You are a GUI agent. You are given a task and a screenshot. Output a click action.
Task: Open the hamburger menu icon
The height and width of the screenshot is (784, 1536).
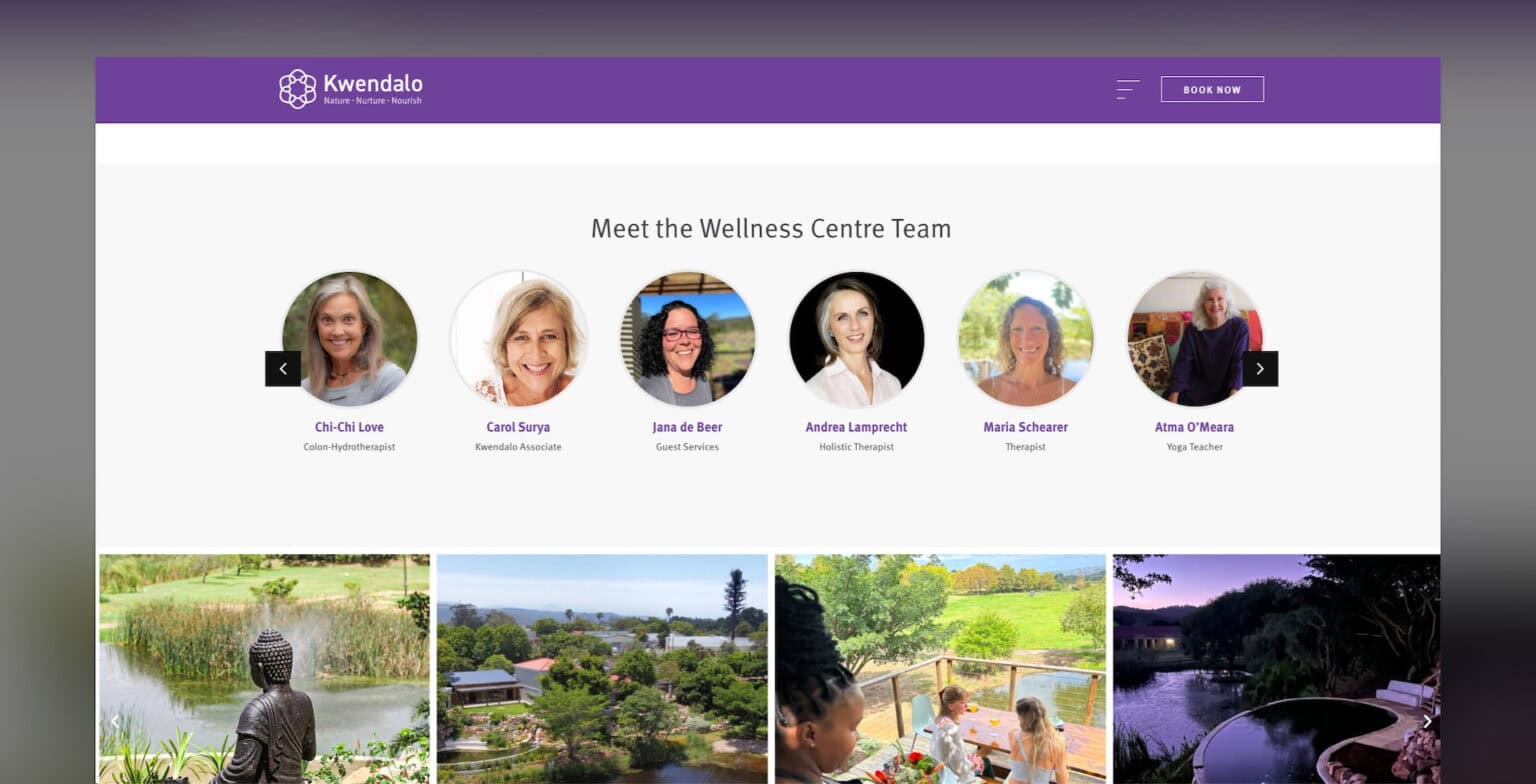pyautogui.click(x=1127, y=90)
